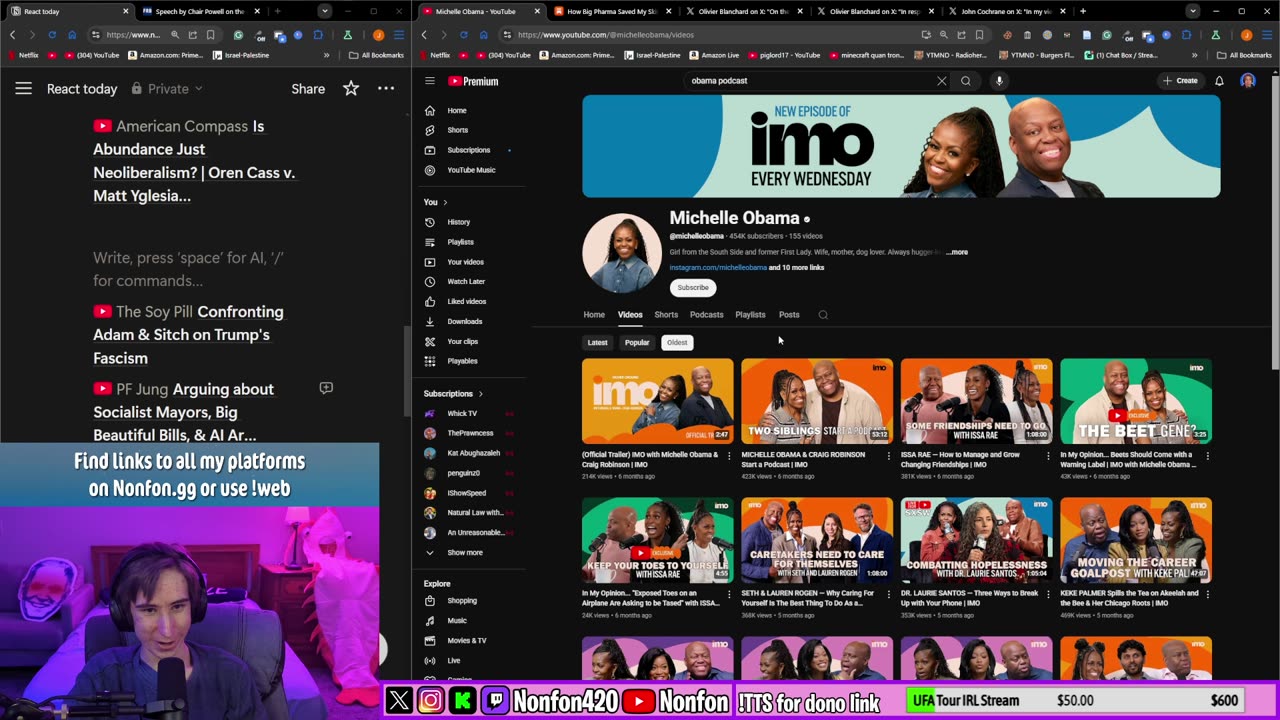
Task: Clear the YouTube search box text
Action: coord(941,81)
